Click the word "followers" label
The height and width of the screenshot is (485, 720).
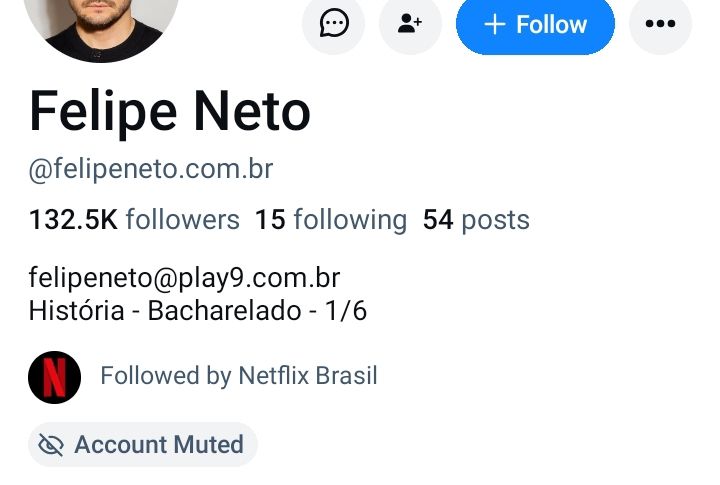point(183,220)
